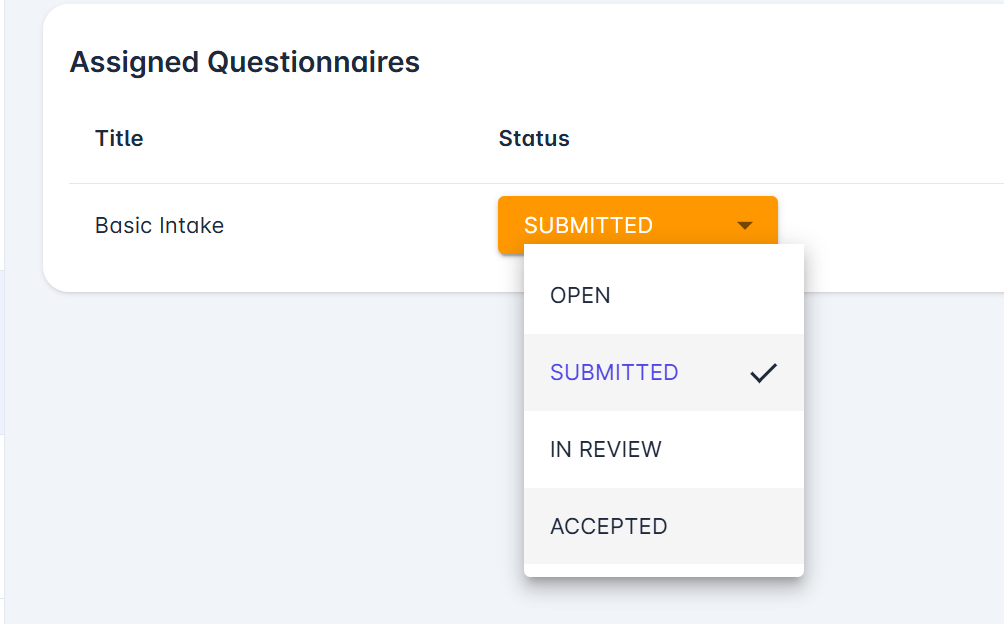Click empty space right of the SUBMITTED button

click(890, 226)
